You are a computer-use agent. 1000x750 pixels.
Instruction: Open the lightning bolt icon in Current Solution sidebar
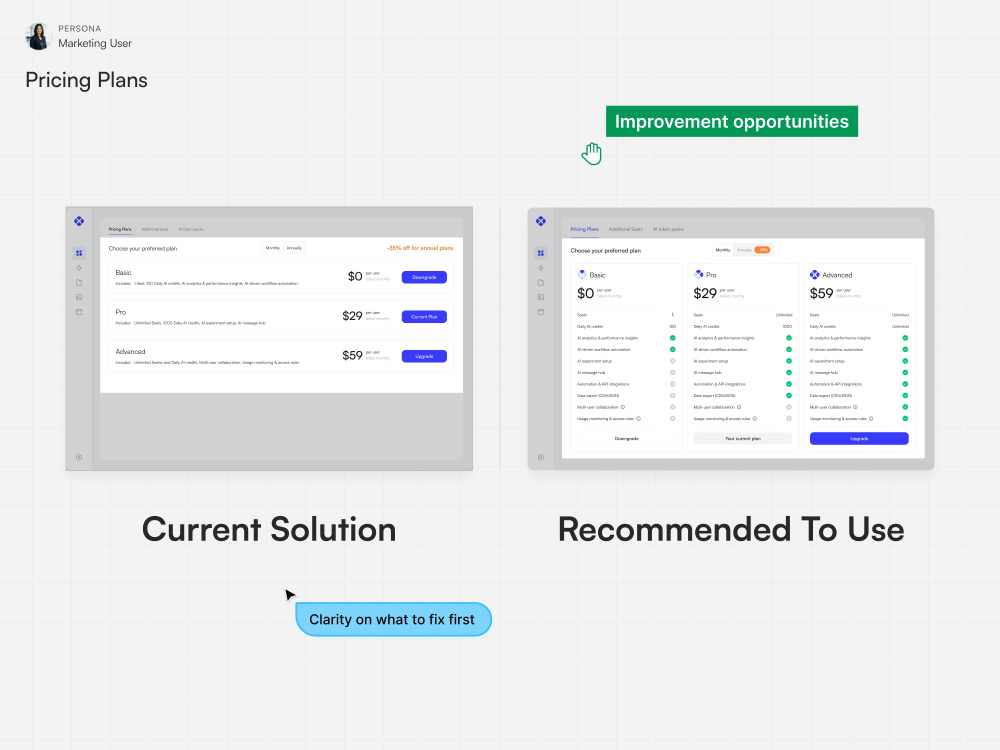tap(79, 268)
